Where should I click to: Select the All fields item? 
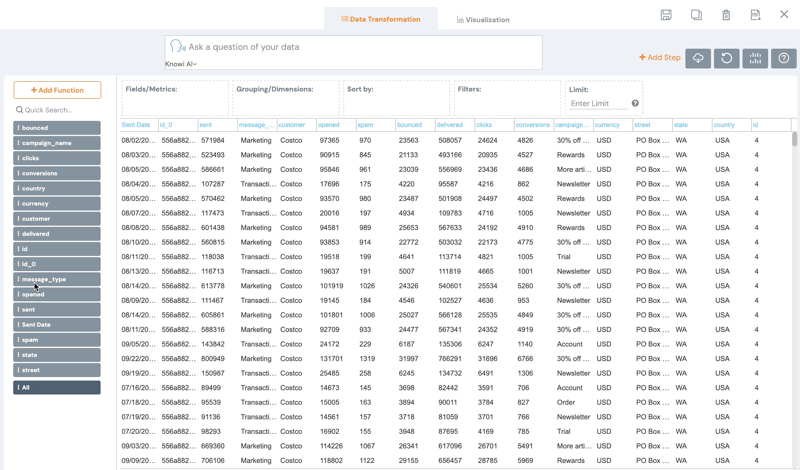click(x=57, y=387)
